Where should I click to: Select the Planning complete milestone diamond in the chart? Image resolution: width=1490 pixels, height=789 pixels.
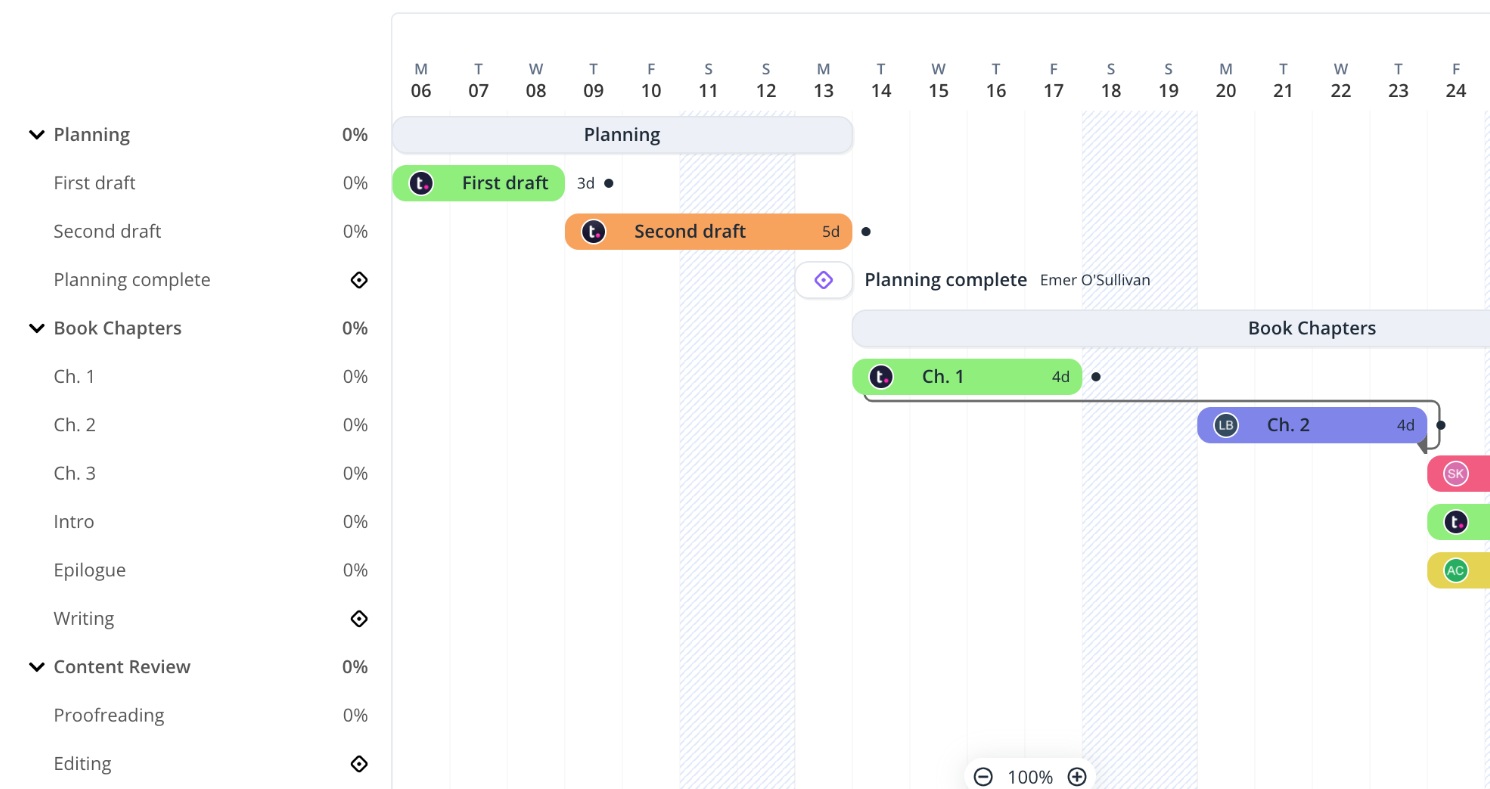[823, 280]
